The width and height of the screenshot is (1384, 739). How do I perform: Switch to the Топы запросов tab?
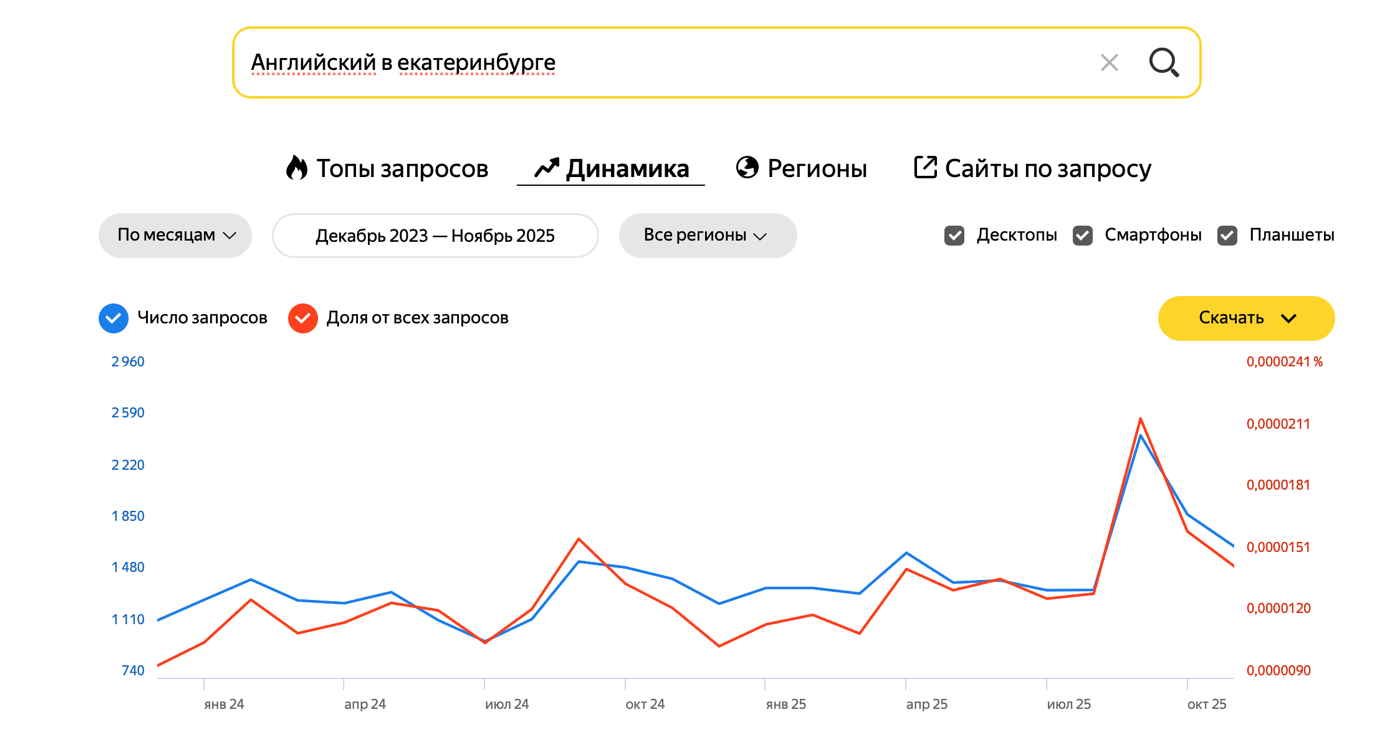click(402, 169)
